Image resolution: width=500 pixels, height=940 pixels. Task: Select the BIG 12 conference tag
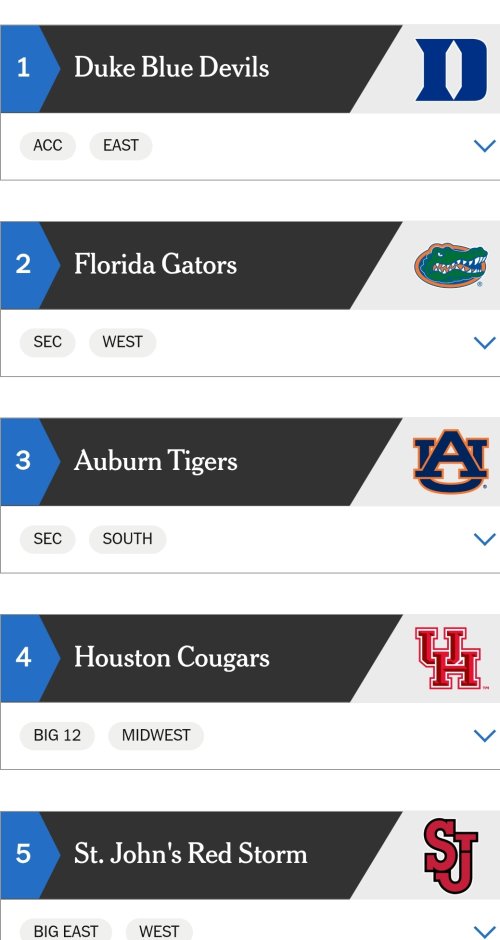tap(58, 736)
